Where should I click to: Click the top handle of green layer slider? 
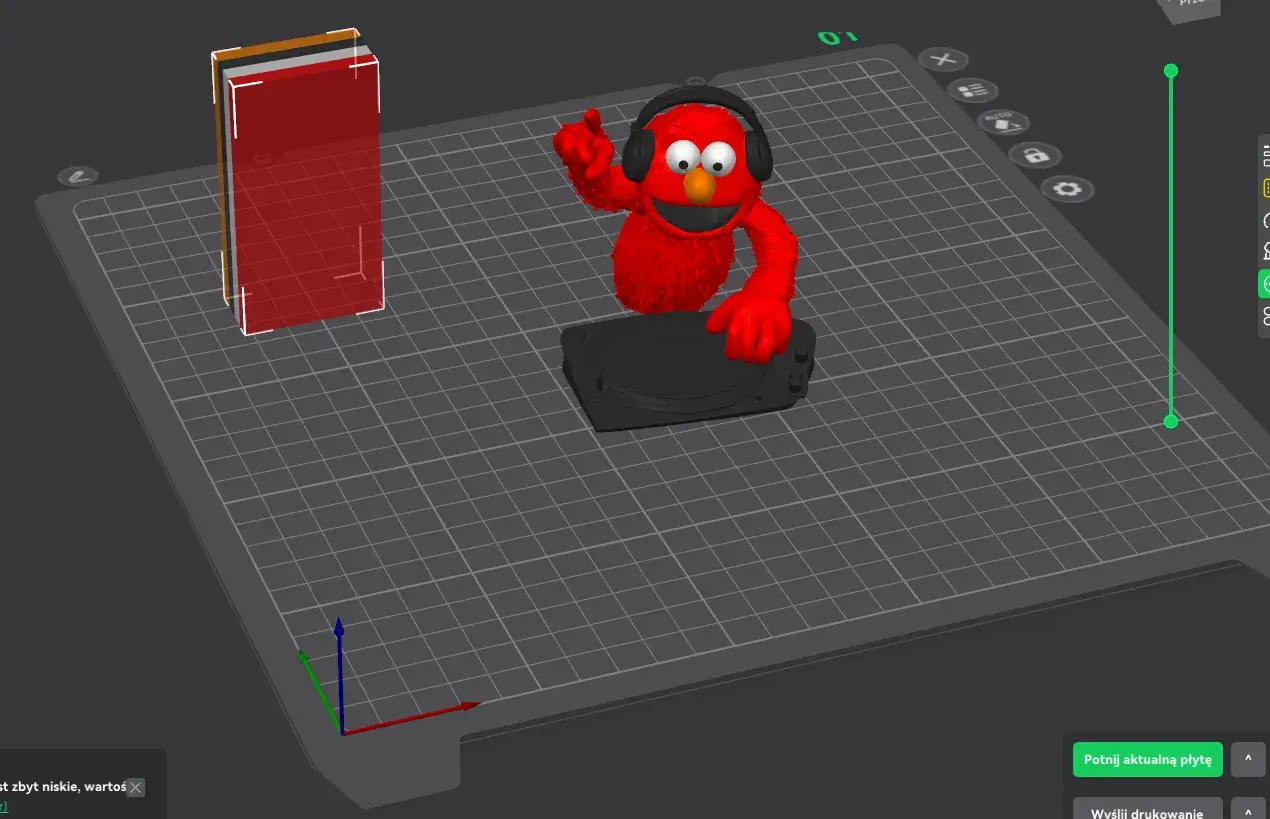(x=1171, y=70)
